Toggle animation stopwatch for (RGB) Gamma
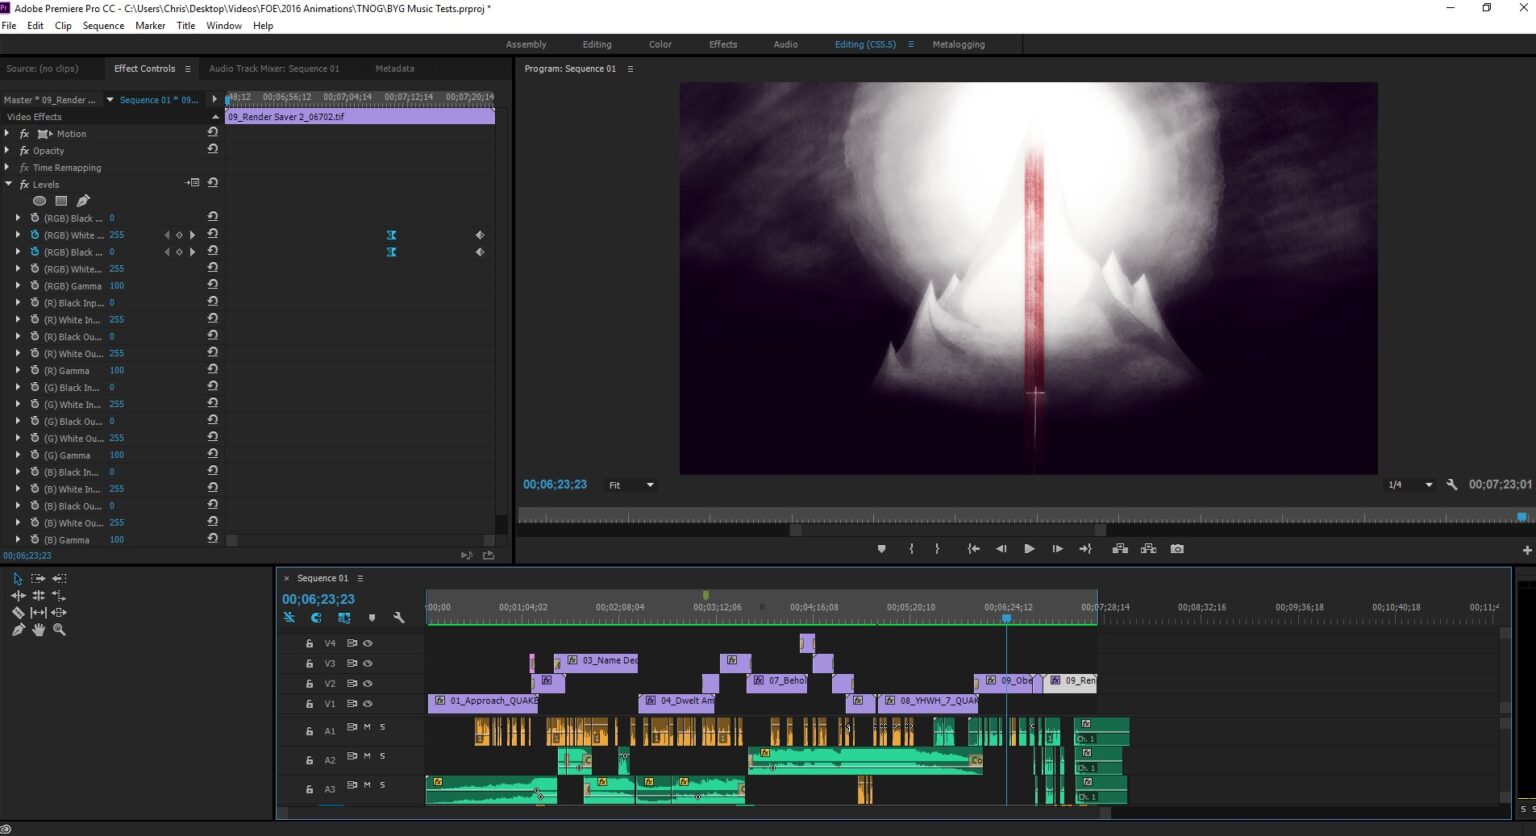The height and width of the screenshot is (836, 1536). tap(34, 285)
